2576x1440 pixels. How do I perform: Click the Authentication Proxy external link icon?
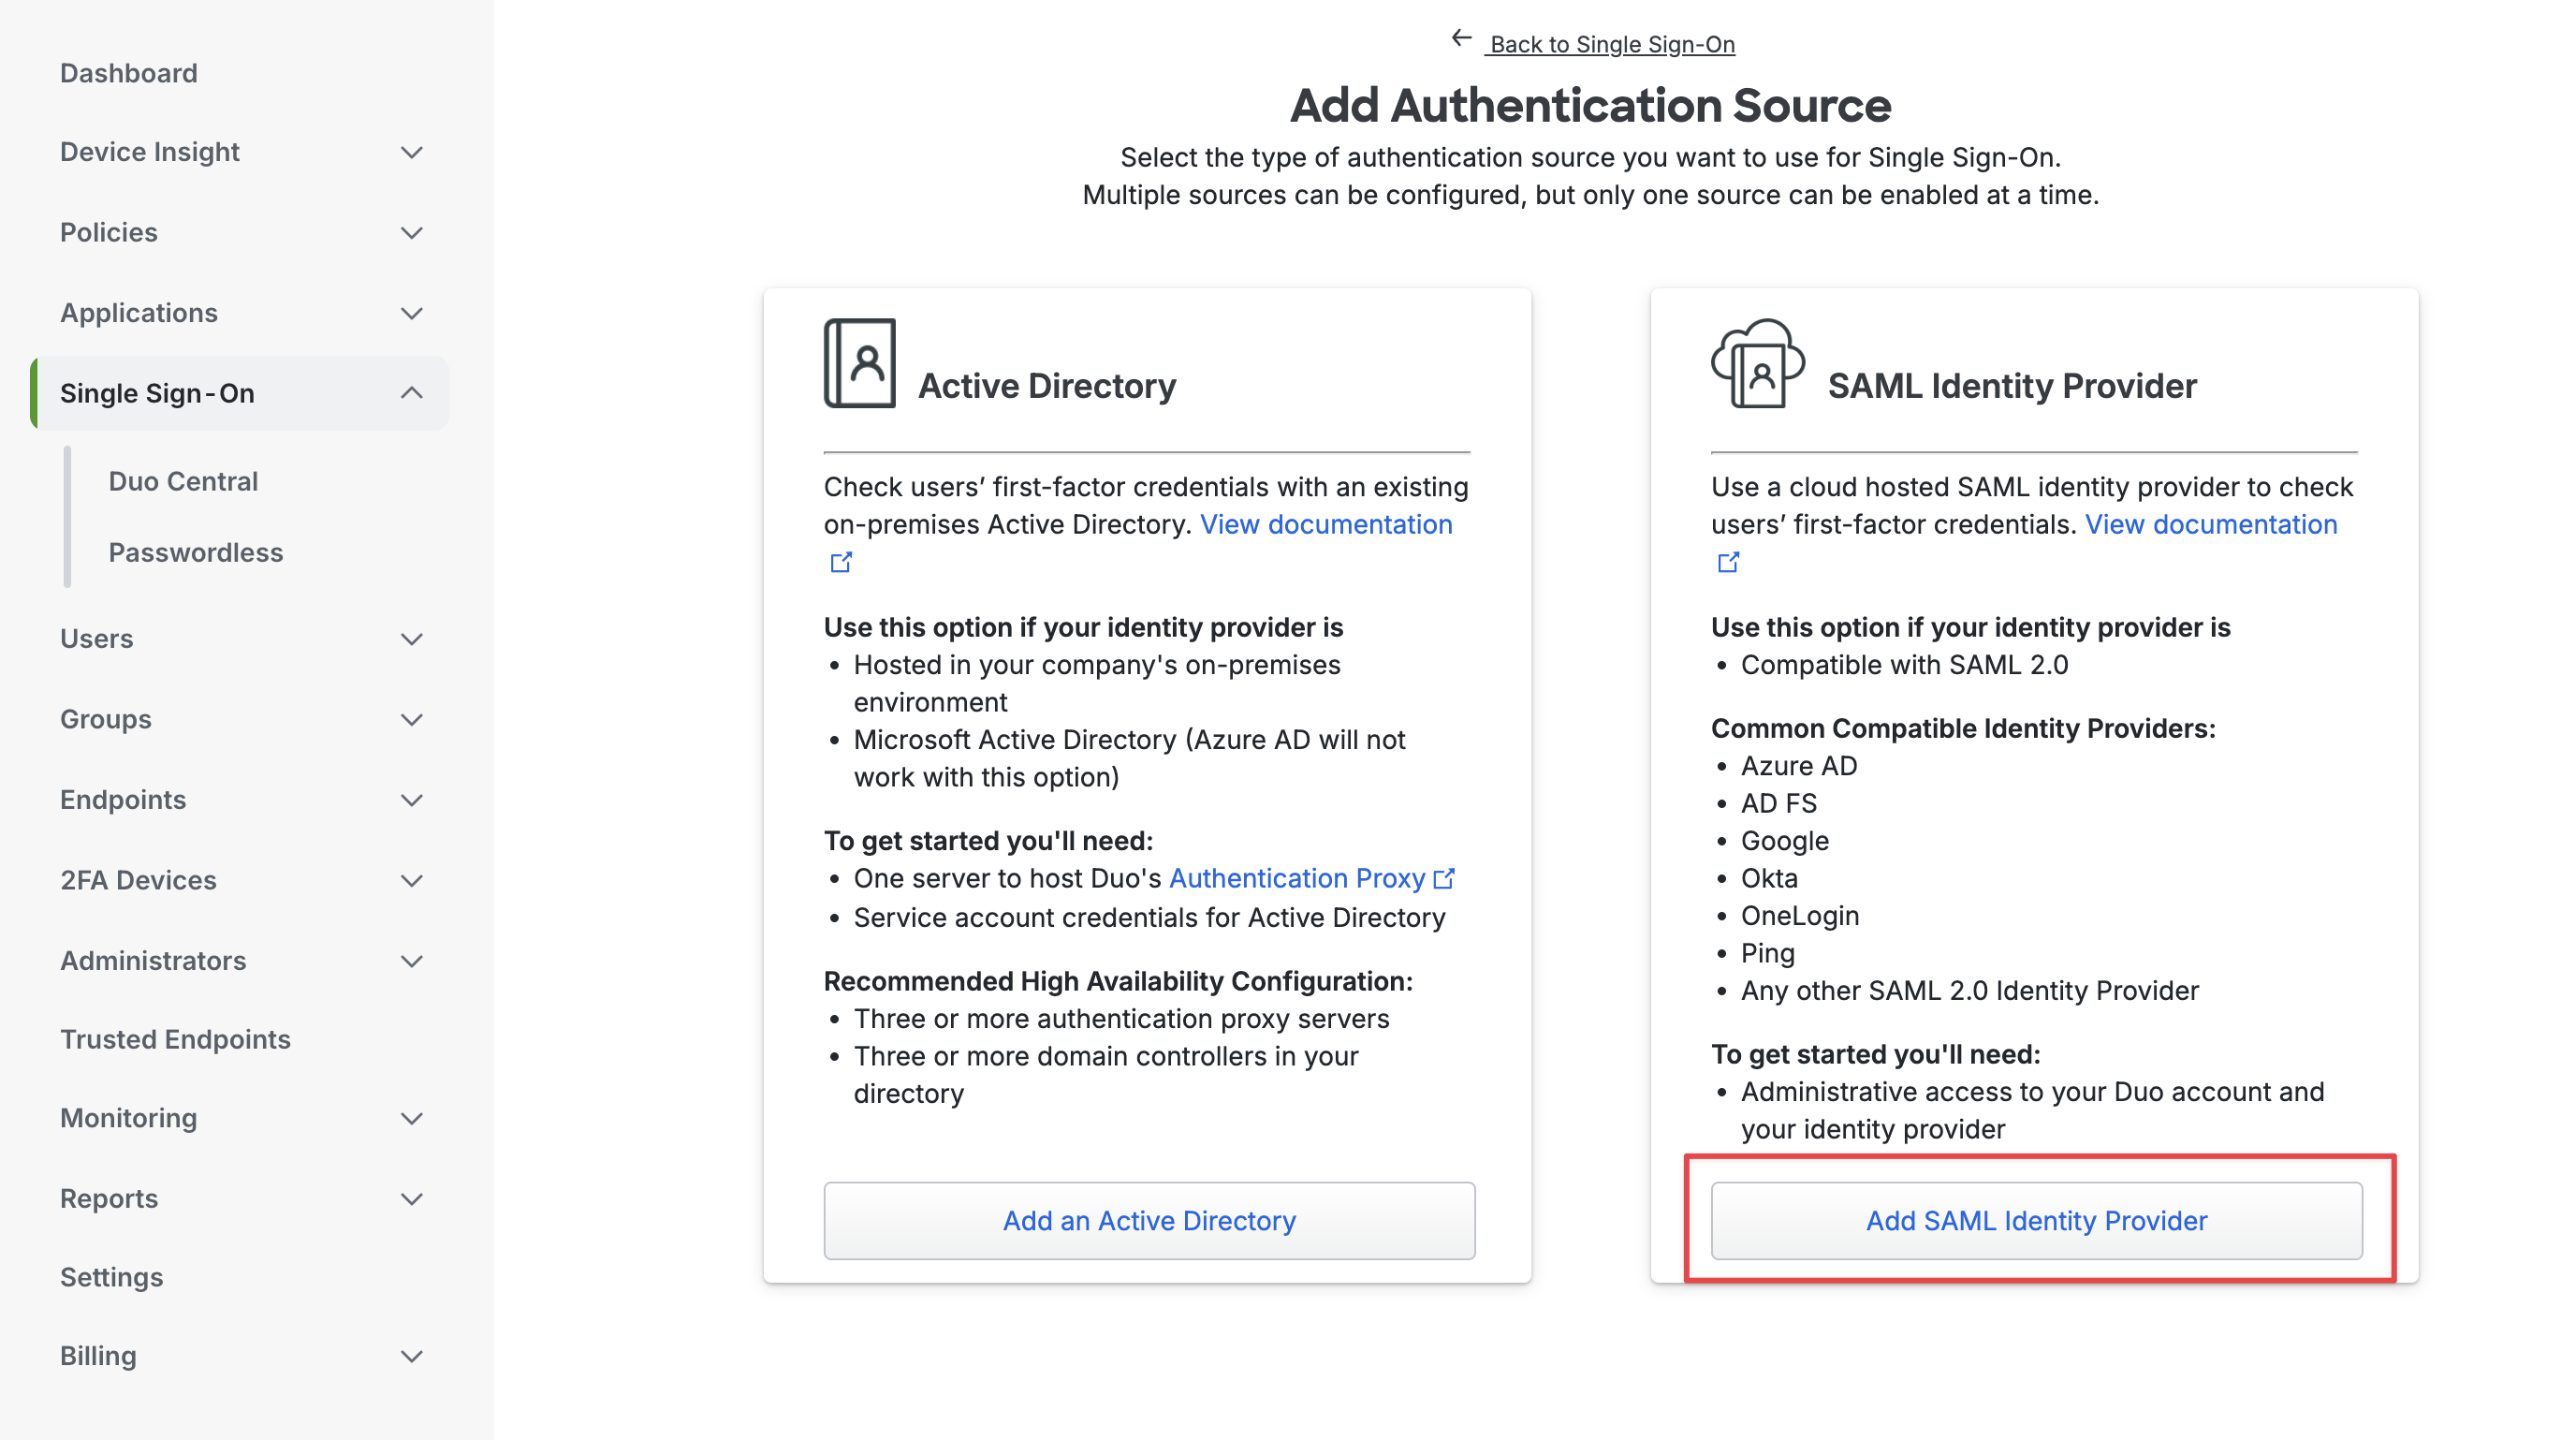pyautogui.click(x=1444, y=879)
